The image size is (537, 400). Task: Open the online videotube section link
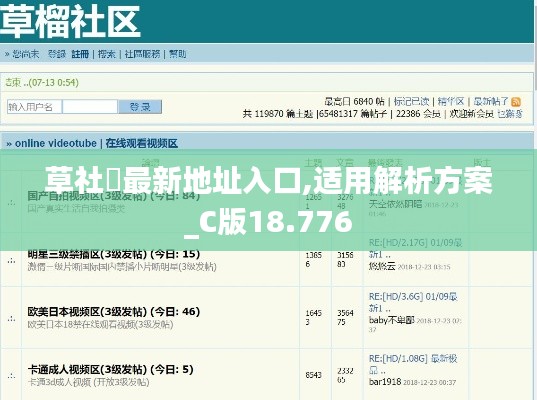pos(55,143)
